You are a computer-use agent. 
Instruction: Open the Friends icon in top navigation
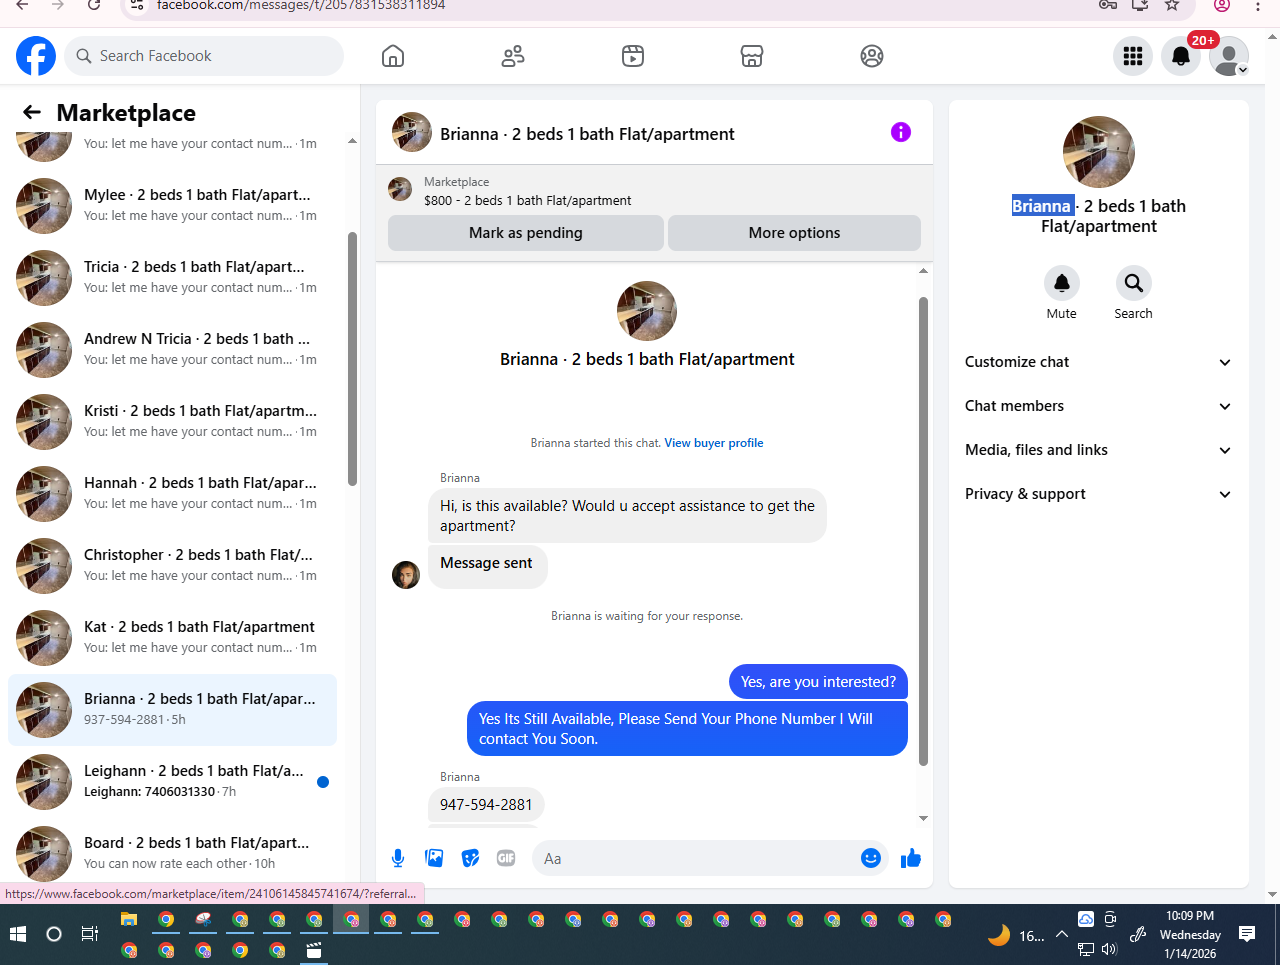pos(513,56)
